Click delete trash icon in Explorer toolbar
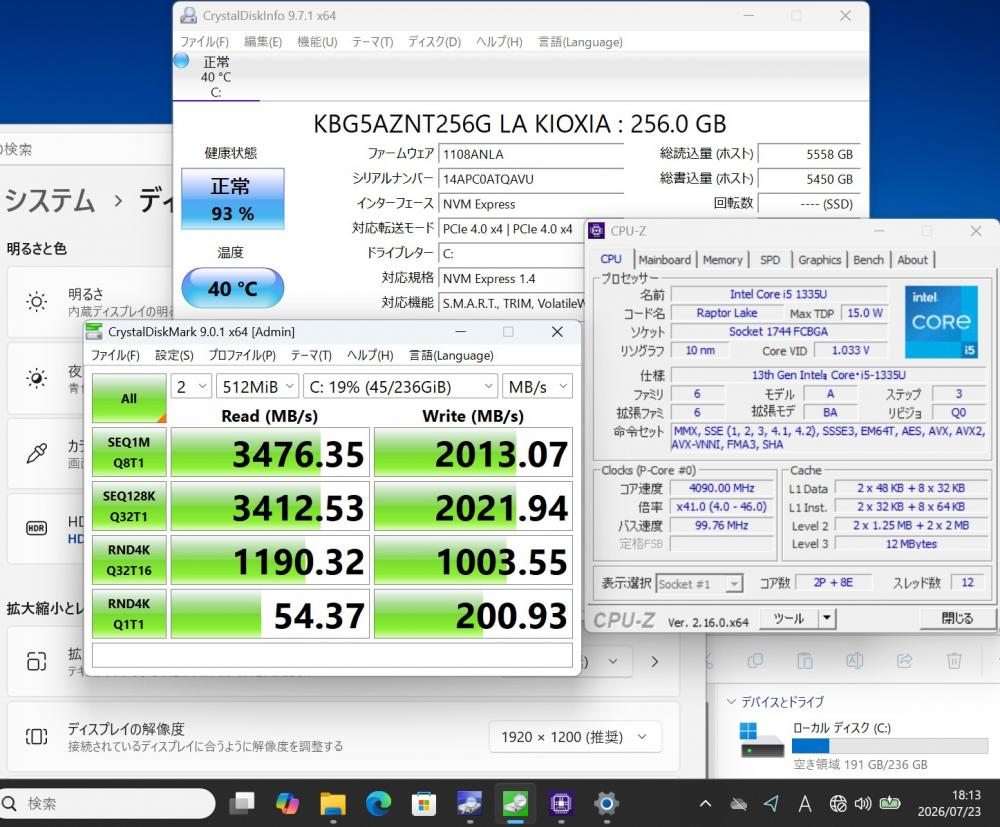The height and width of the screenshot is (827, 1000). click(x=954, y=661)
